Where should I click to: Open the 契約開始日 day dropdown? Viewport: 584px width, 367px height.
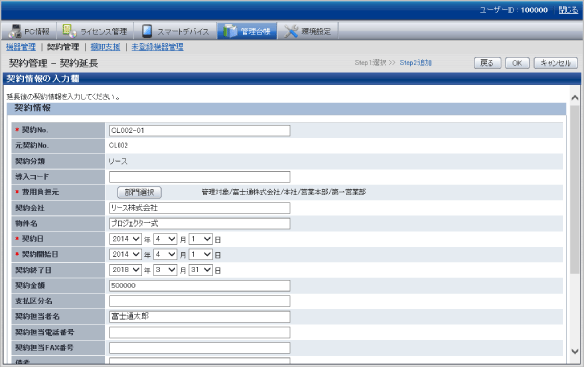200,254
